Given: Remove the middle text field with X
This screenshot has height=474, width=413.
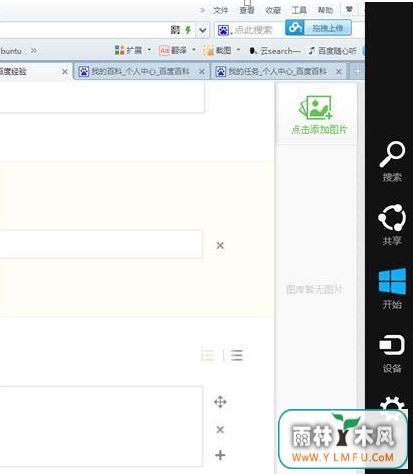Looking at the screenshot, I should [x=220, y=245].
